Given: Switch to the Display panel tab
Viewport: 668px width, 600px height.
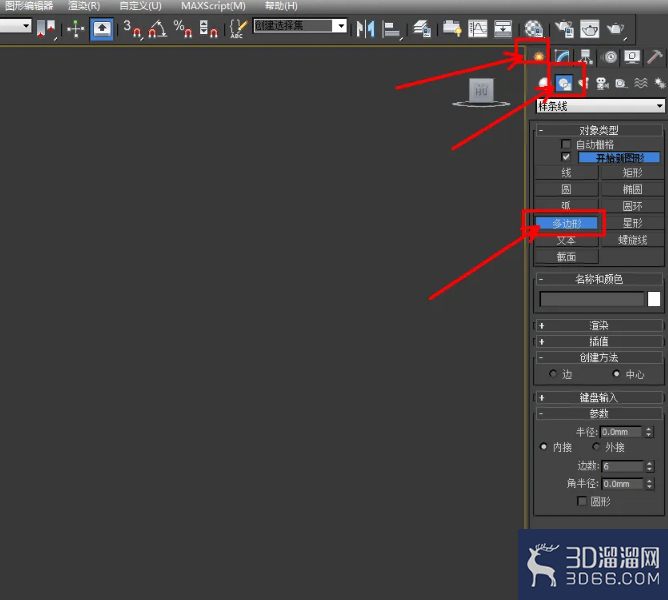Looking at the screenshot, I should (x=632, y=56).
